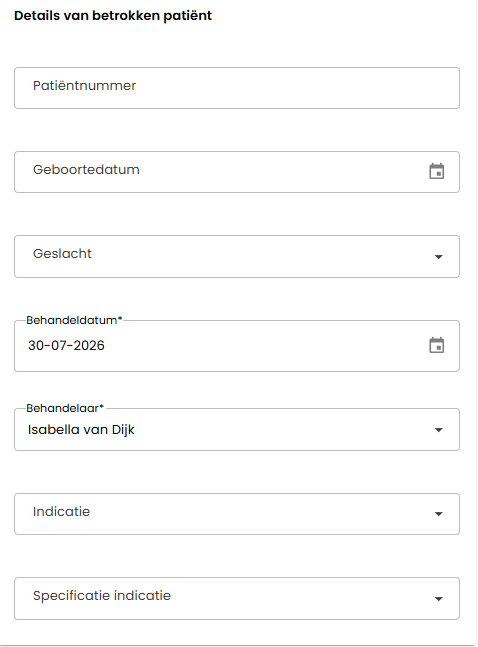Screen dimensions: 478x647
Task: Click the selected value Isabella van Dijk
Action: (81, 430)
